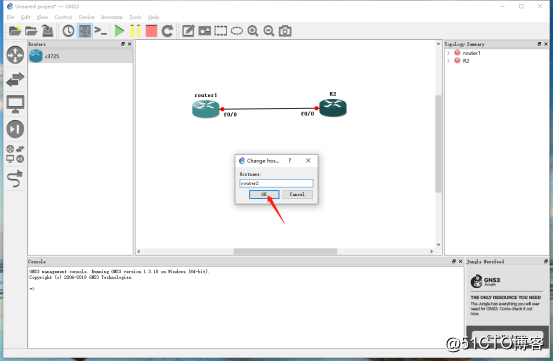Image resolution: width=554 pixels, height=362 pixels.
Task: Browse routers in left sidebar
Action: point(15,55)
